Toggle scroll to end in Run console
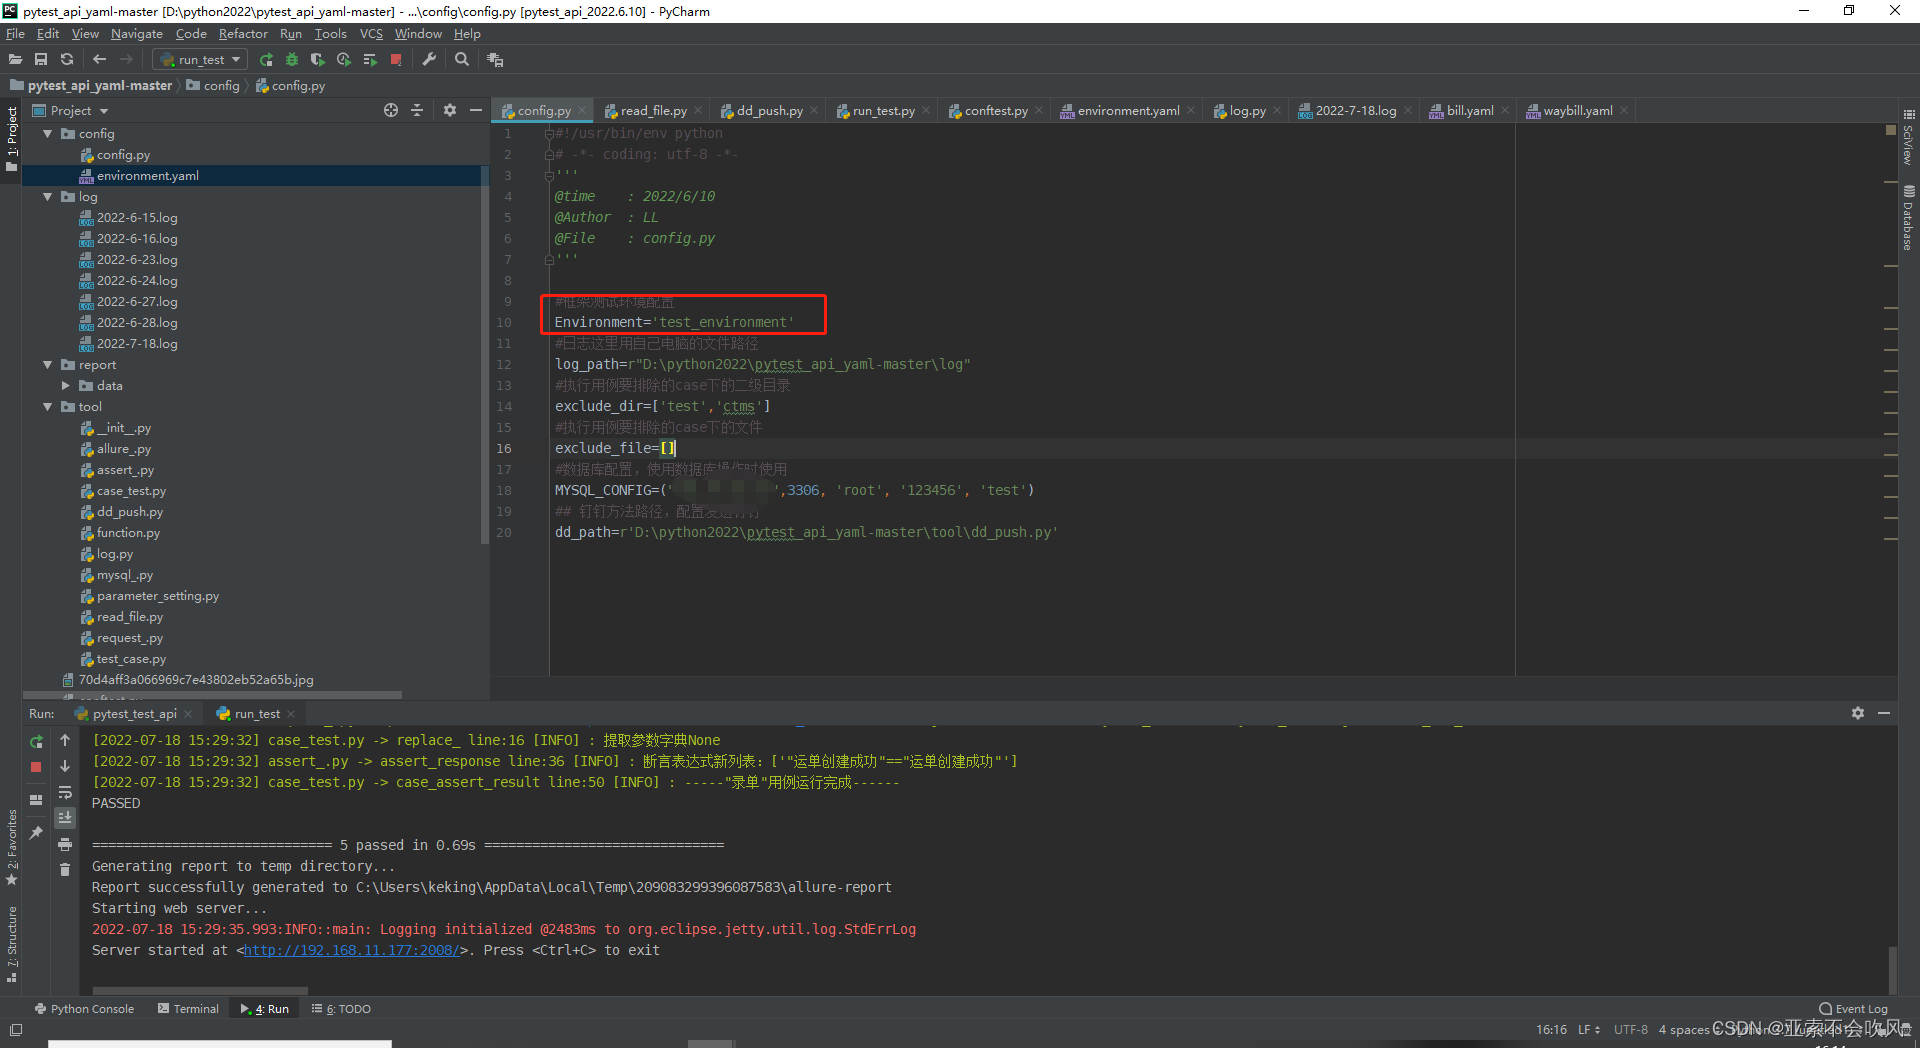This screenshot has width=1920, height=1048. tap(65, 818)
